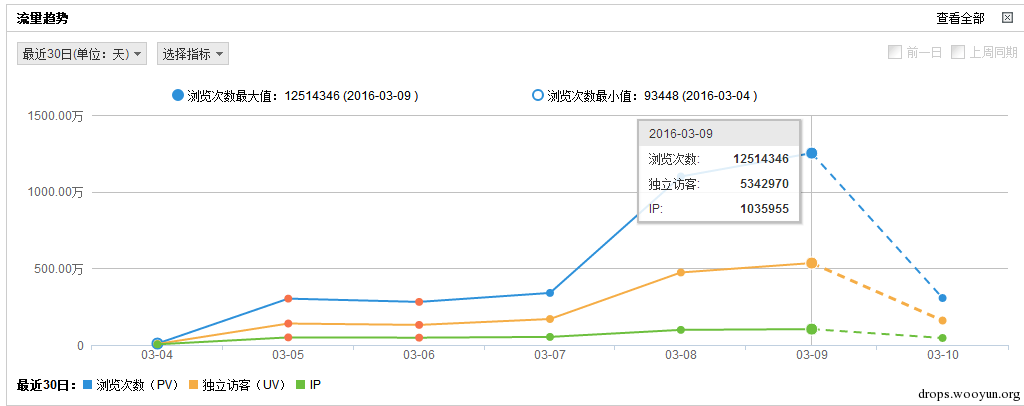This screenshot has height=406, width=1024.
Task: Toggle the 浏览次数（PV）blue legend swatch
Action: (x=88, y=385)
